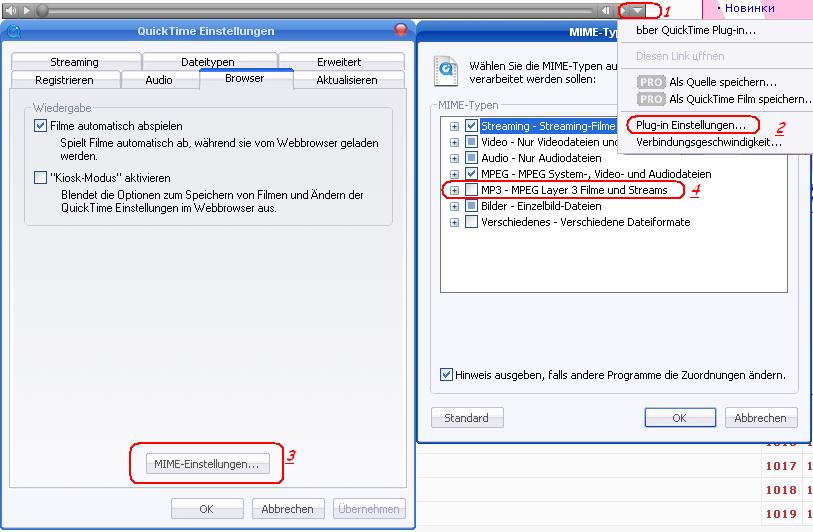
Task: Click Abbrechen in the MIME-Typen dialog
Action: click(x=761, y=417)
